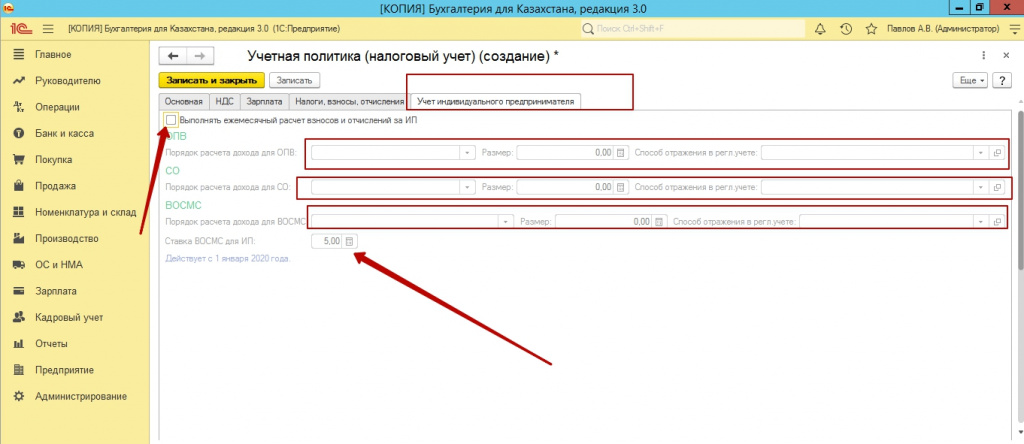The width and height of the screenshot is (1024, 444).
Task: Open the 1C main menu hamburger icon
Action: point(48,29)
